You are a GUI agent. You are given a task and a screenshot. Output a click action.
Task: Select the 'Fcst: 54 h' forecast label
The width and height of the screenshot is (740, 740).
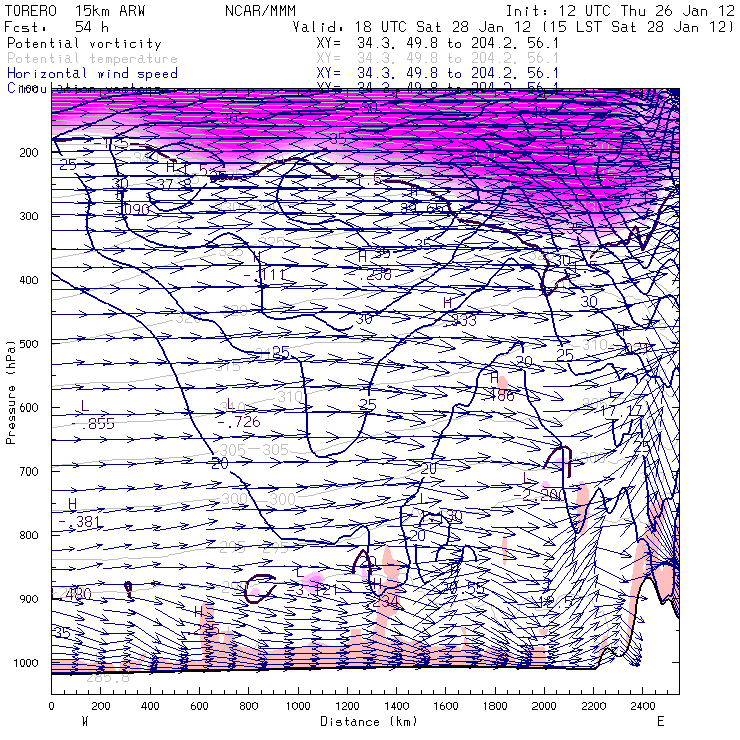point(57,27)
